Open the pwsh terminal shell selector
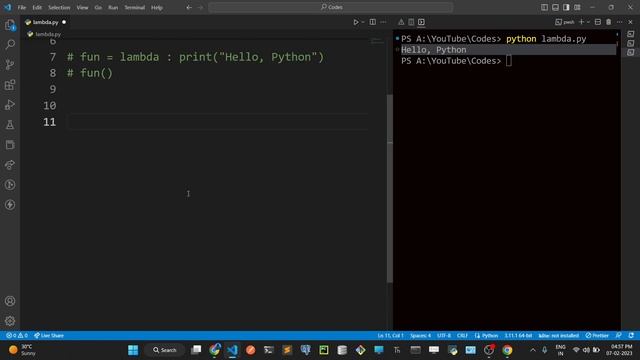Screen dimensions: 640x360 point(565,22)
